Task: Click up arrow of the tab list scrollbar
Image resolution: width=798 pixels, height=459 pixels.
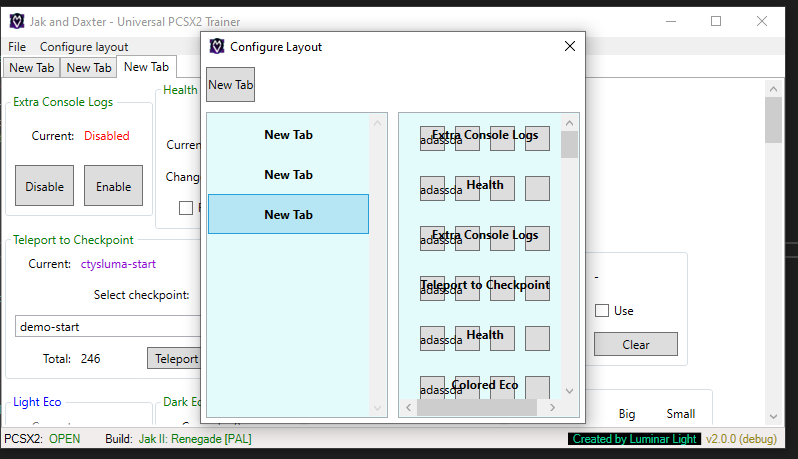Action: pos(377,123)
